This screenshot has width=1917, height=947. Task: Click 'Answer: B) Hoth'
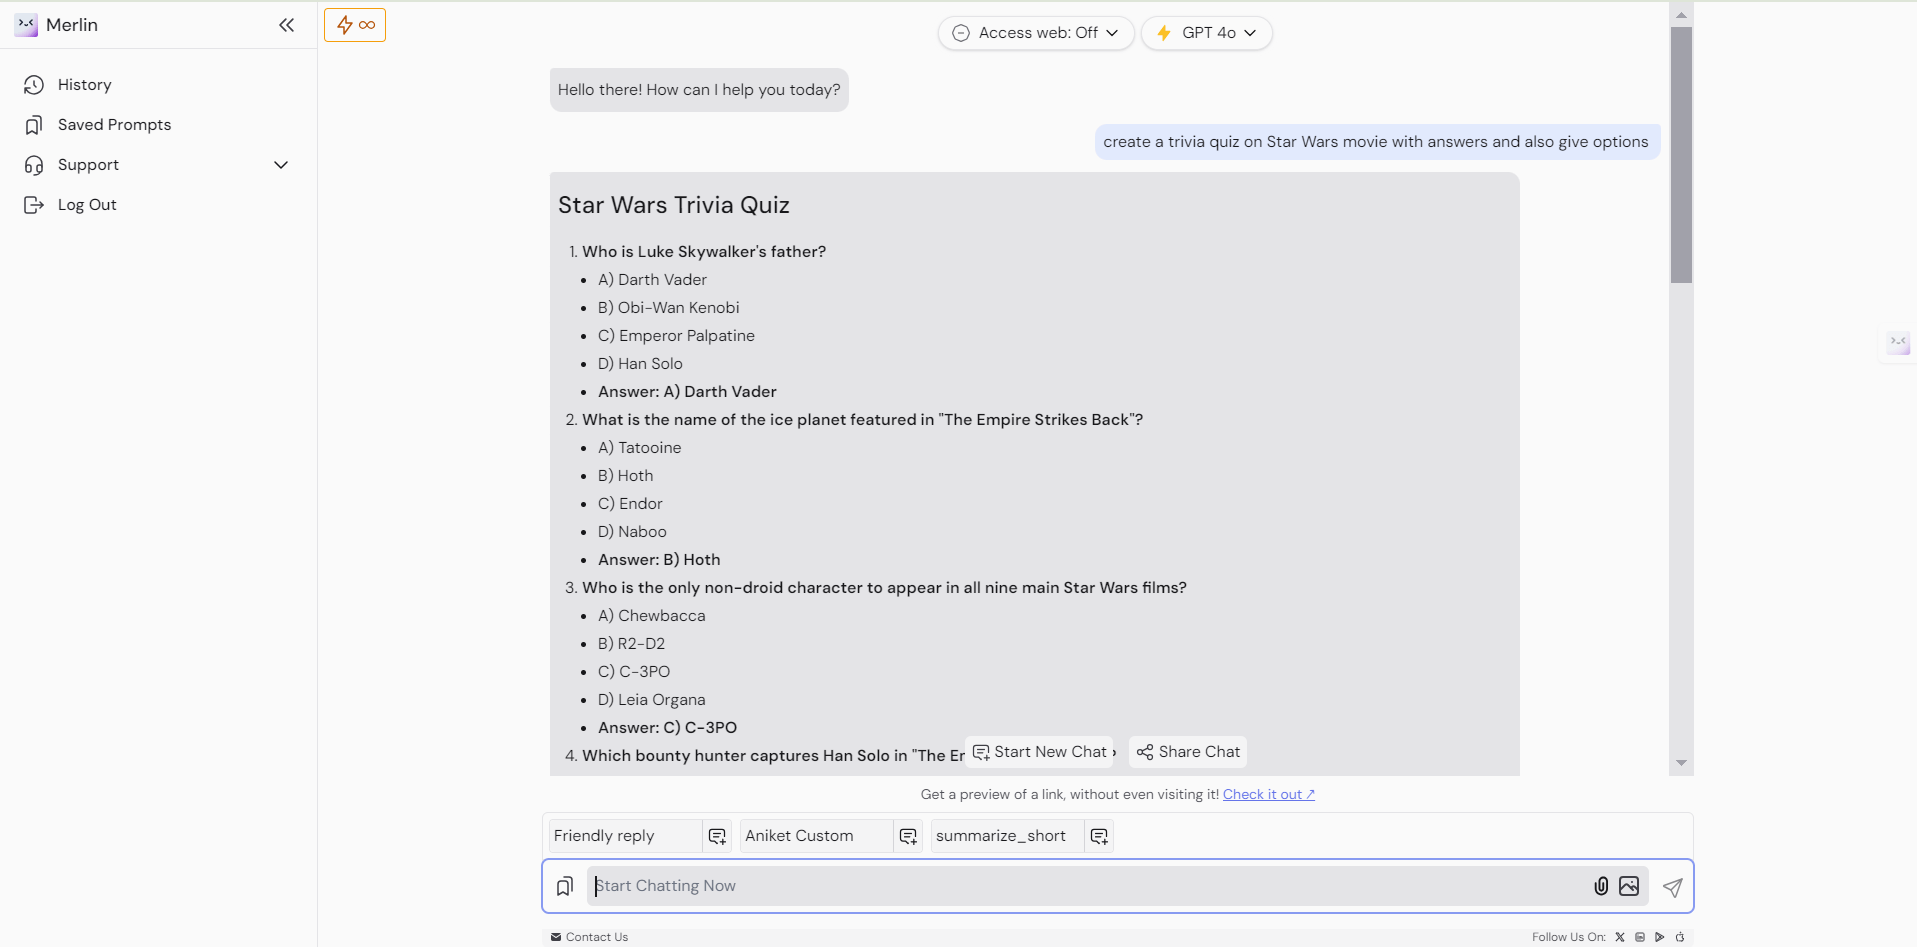[x=659, y=560]
